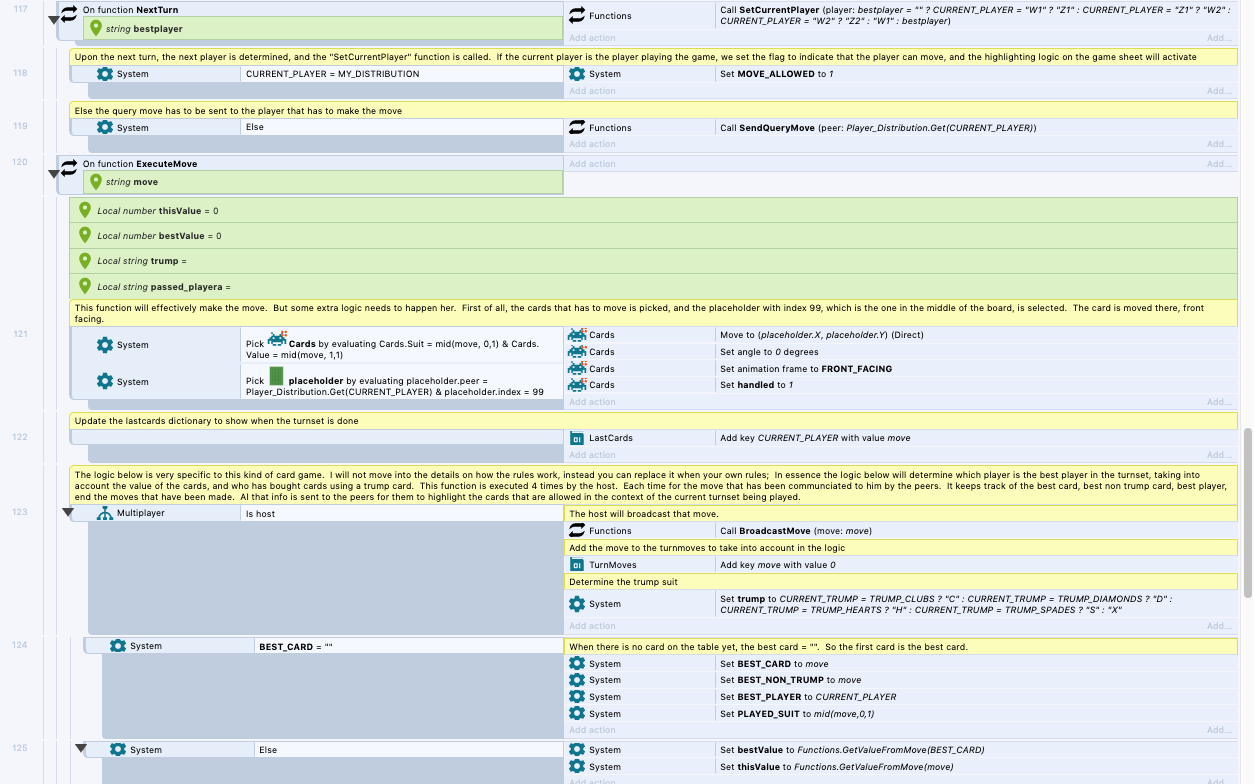Click the vertical scrollbar thumb of the event sheet
Screen dimensions: 1254x784
click(x=1247, y=513)
